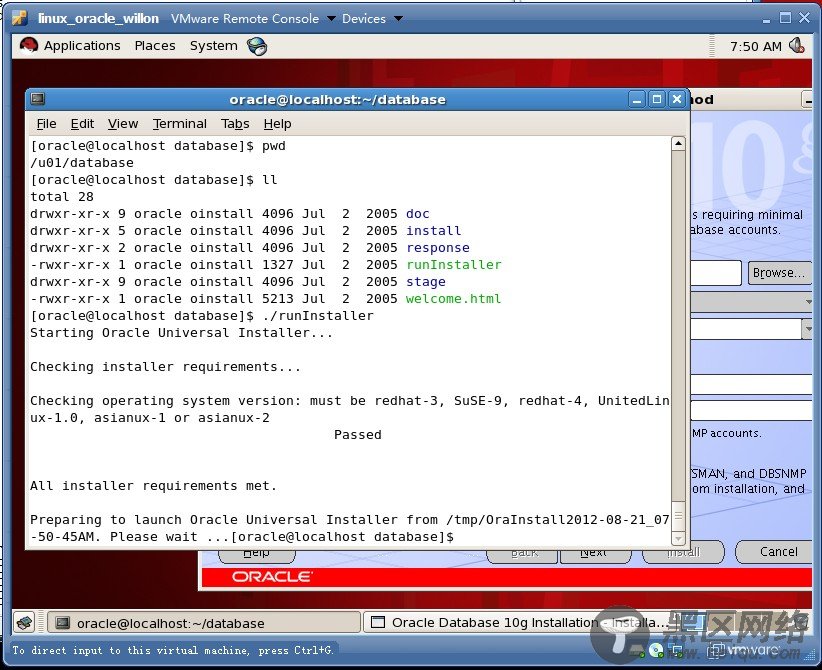Click the terminal scrollbar down arrow

(678, 538)
